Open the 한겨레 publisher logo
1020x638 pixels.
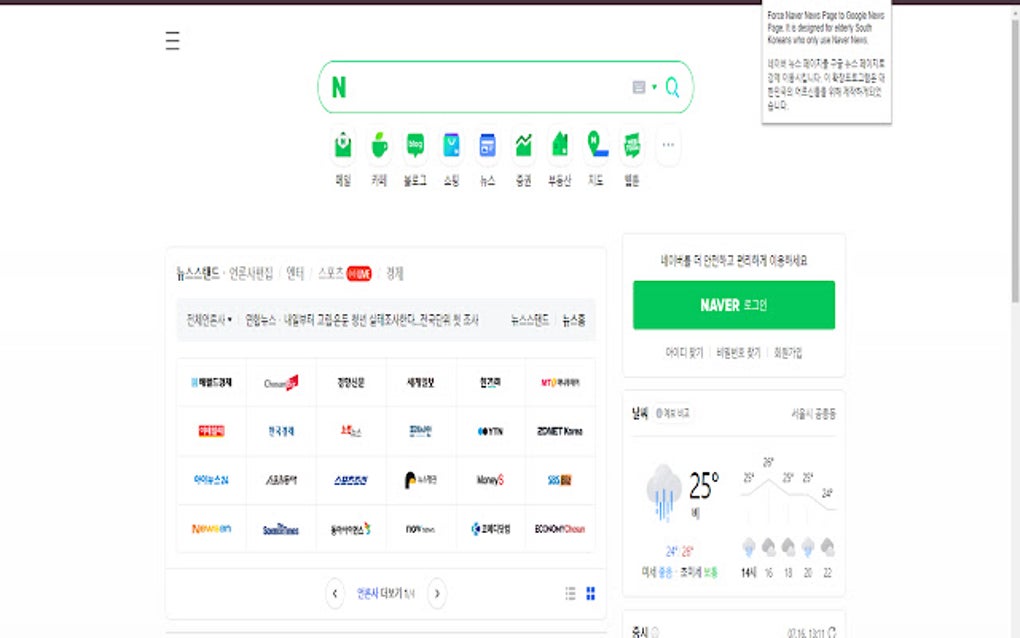click(x=490, y=382)
